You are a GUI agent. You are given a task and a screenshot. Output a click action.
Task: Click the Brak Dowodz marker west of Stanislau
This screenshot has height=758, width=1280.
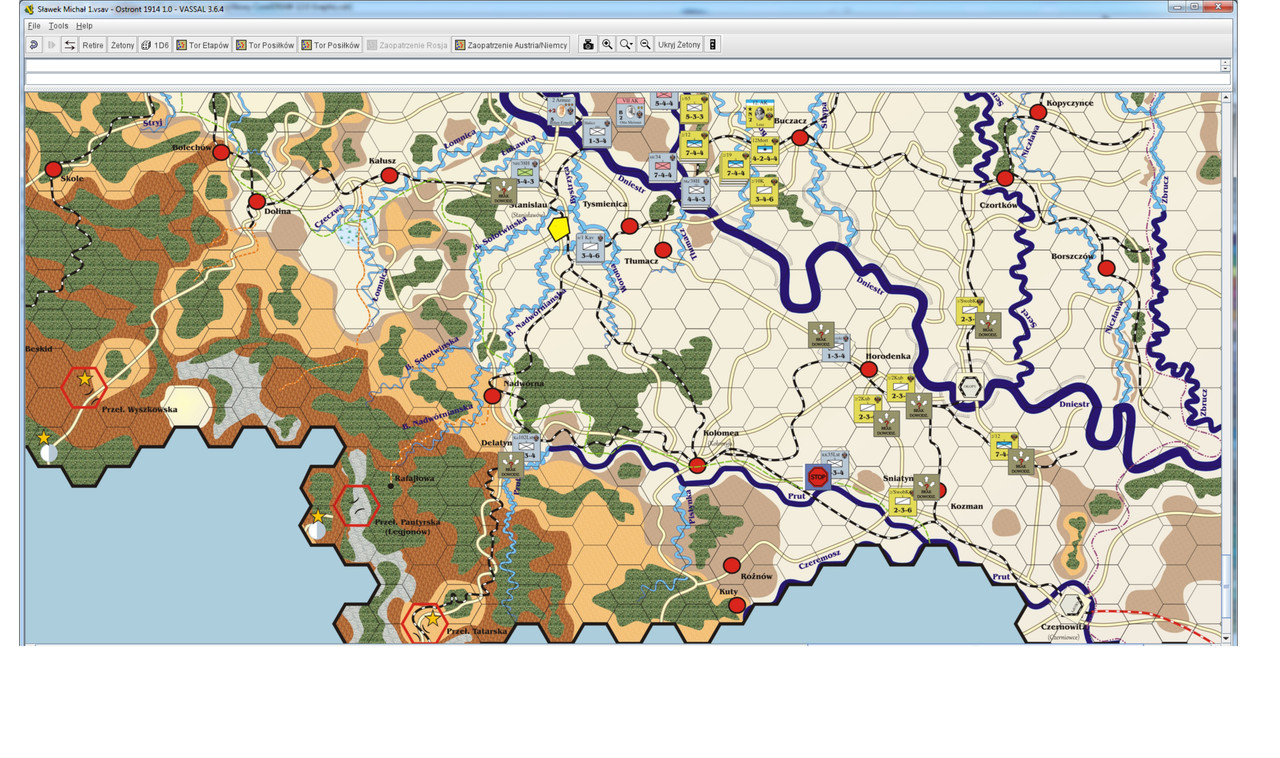pyautogui.click(x=503, y=191)
